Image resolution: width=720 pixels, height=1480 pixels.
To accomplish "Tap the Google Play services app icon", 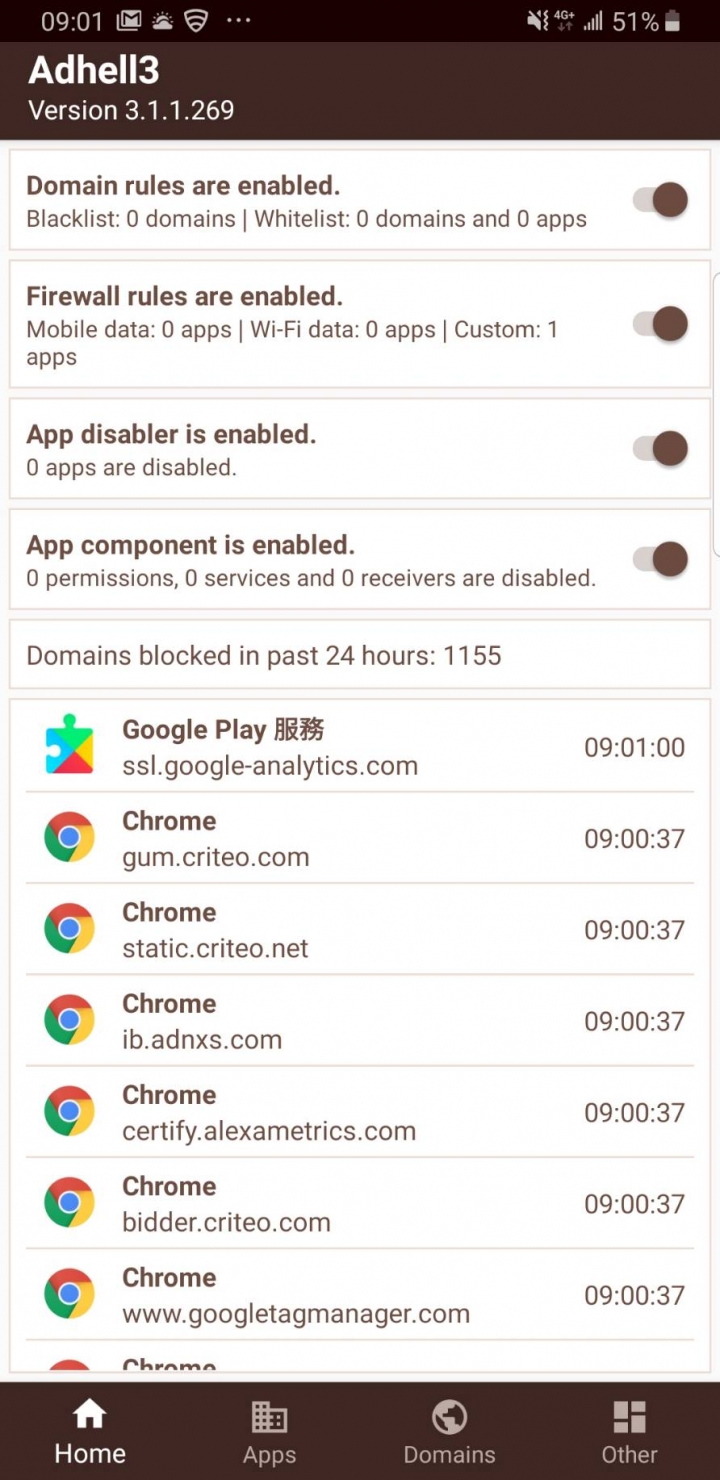I will pos(69,746).
